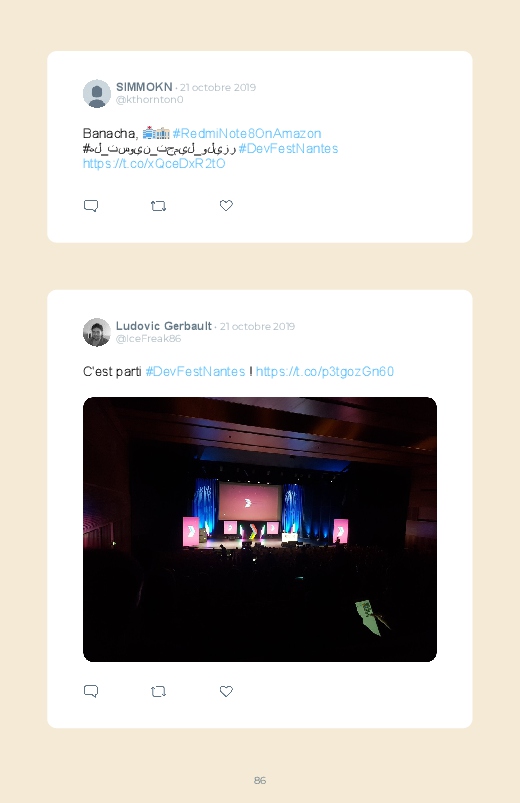Click the Ludovic Gerbault display name
This screenshot has width=520, height=803.
pyautogui.click(x=163, y=326)
